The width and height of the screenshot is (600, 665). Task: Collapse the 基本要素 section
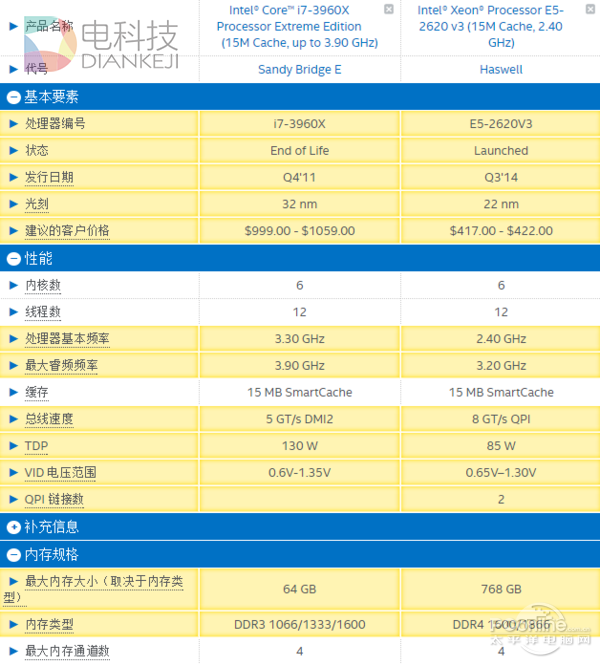pyautogui.click(x=14, y=97)
